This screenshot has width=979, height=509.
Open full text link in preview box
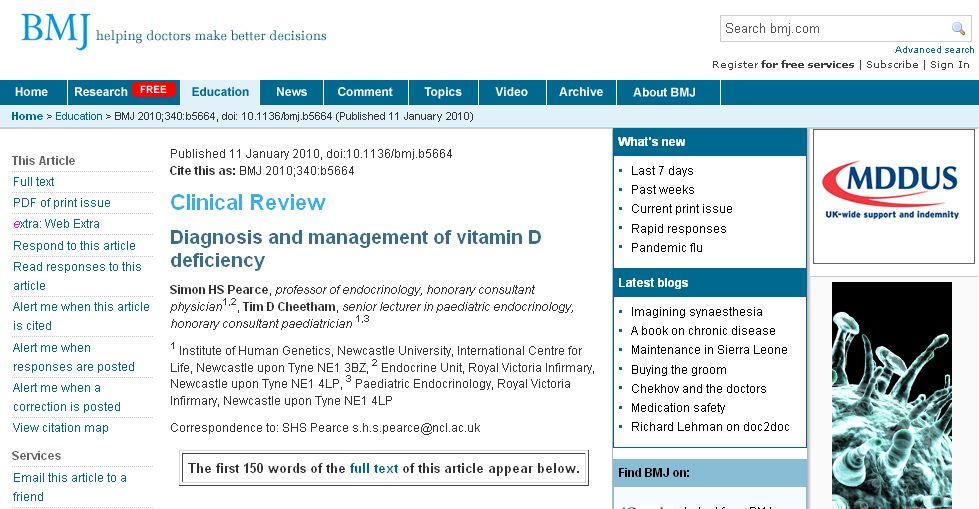point(373,468)
